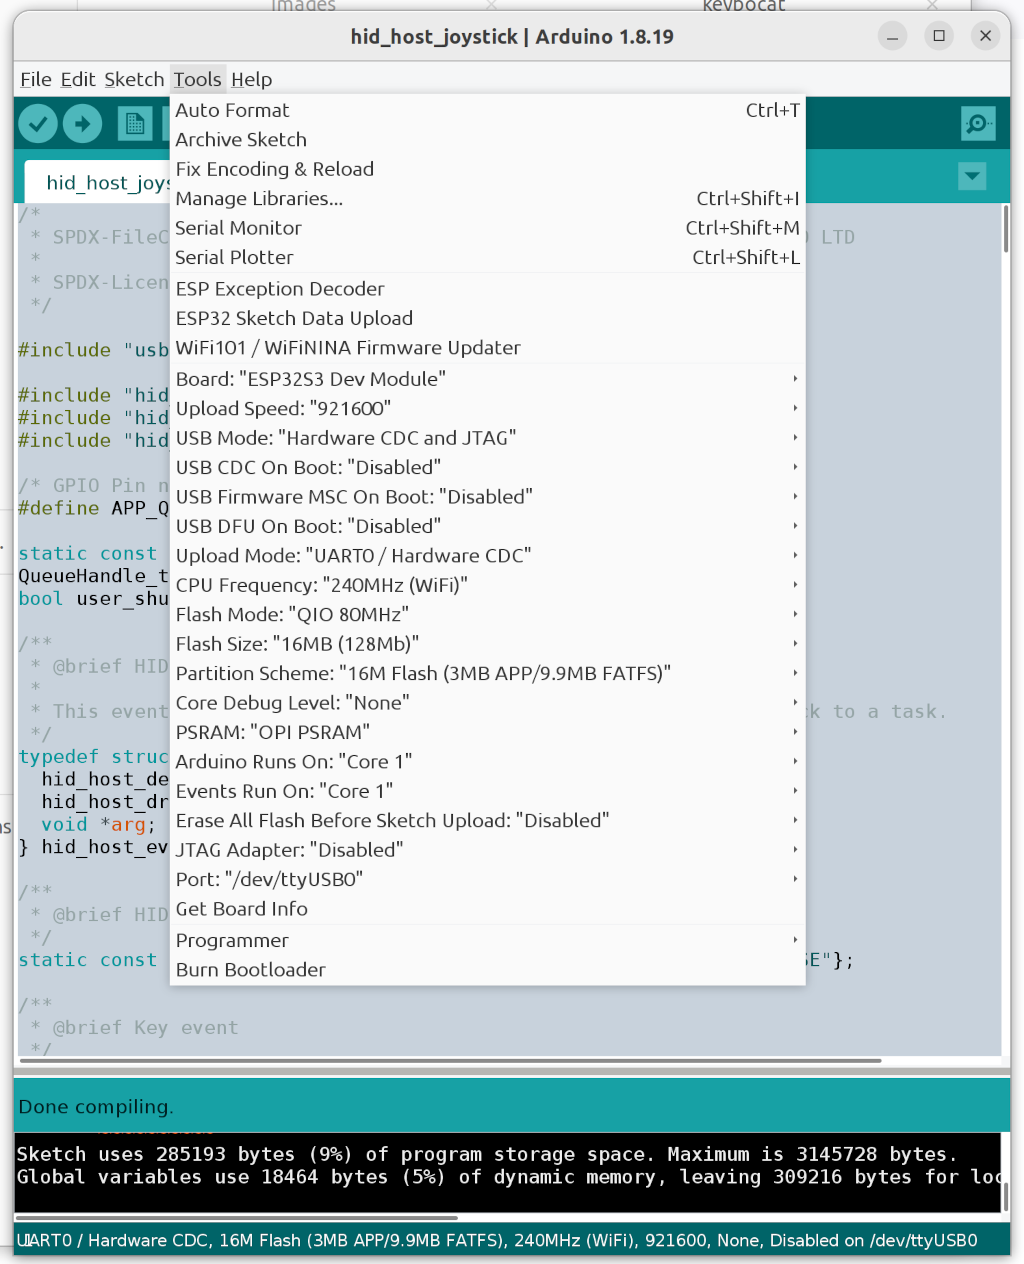1024x1264 pixels.
Task: Open Manage Libraries... entry
Action: pos(488,198)
